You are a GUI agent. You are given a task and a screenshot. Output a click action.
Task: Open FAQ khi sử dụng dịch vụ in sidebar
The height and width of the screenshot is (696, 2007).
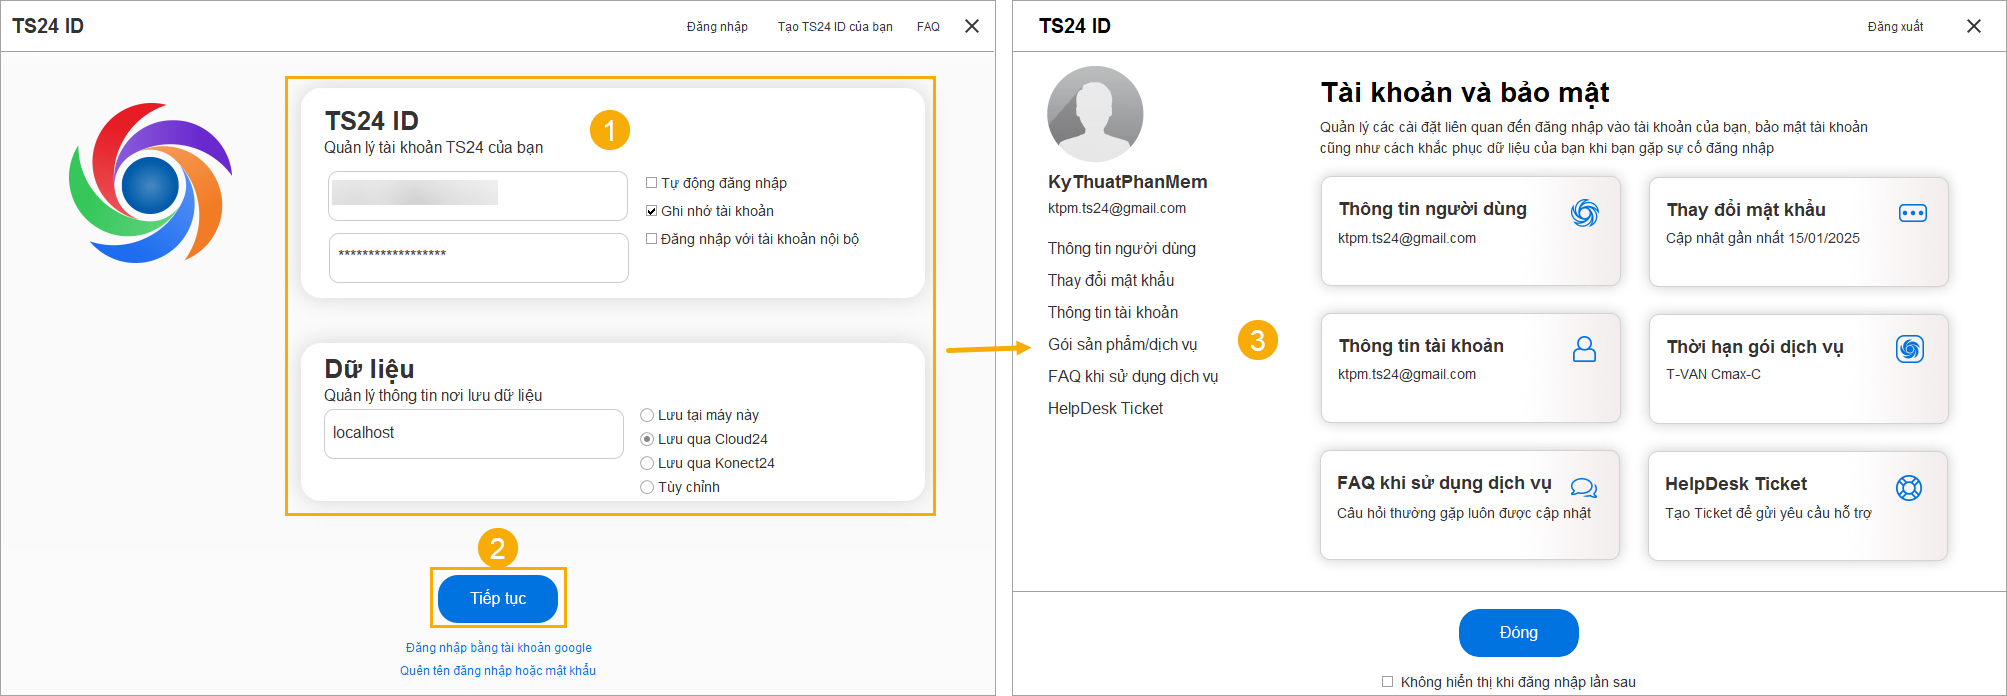[1133, 376]
